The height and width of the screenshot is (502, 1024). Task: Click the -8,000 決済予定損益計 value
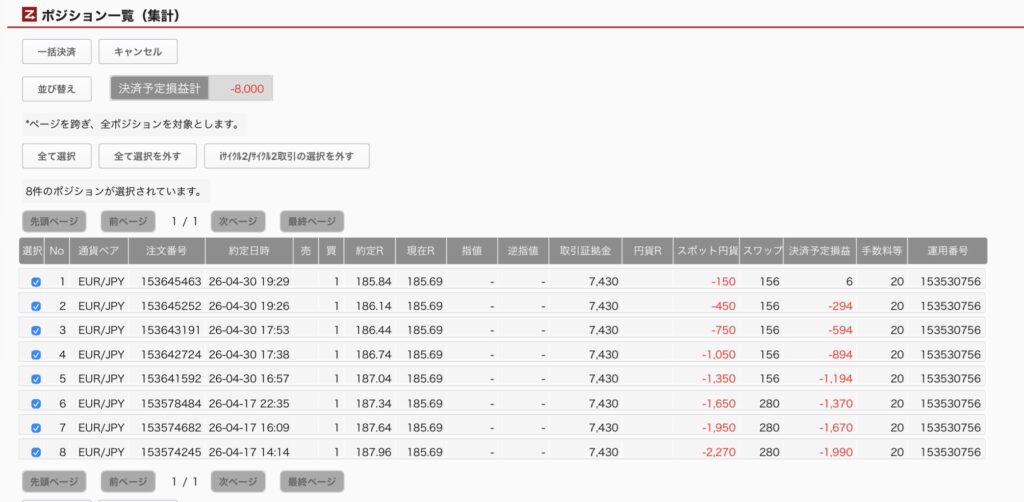[247, 89]
